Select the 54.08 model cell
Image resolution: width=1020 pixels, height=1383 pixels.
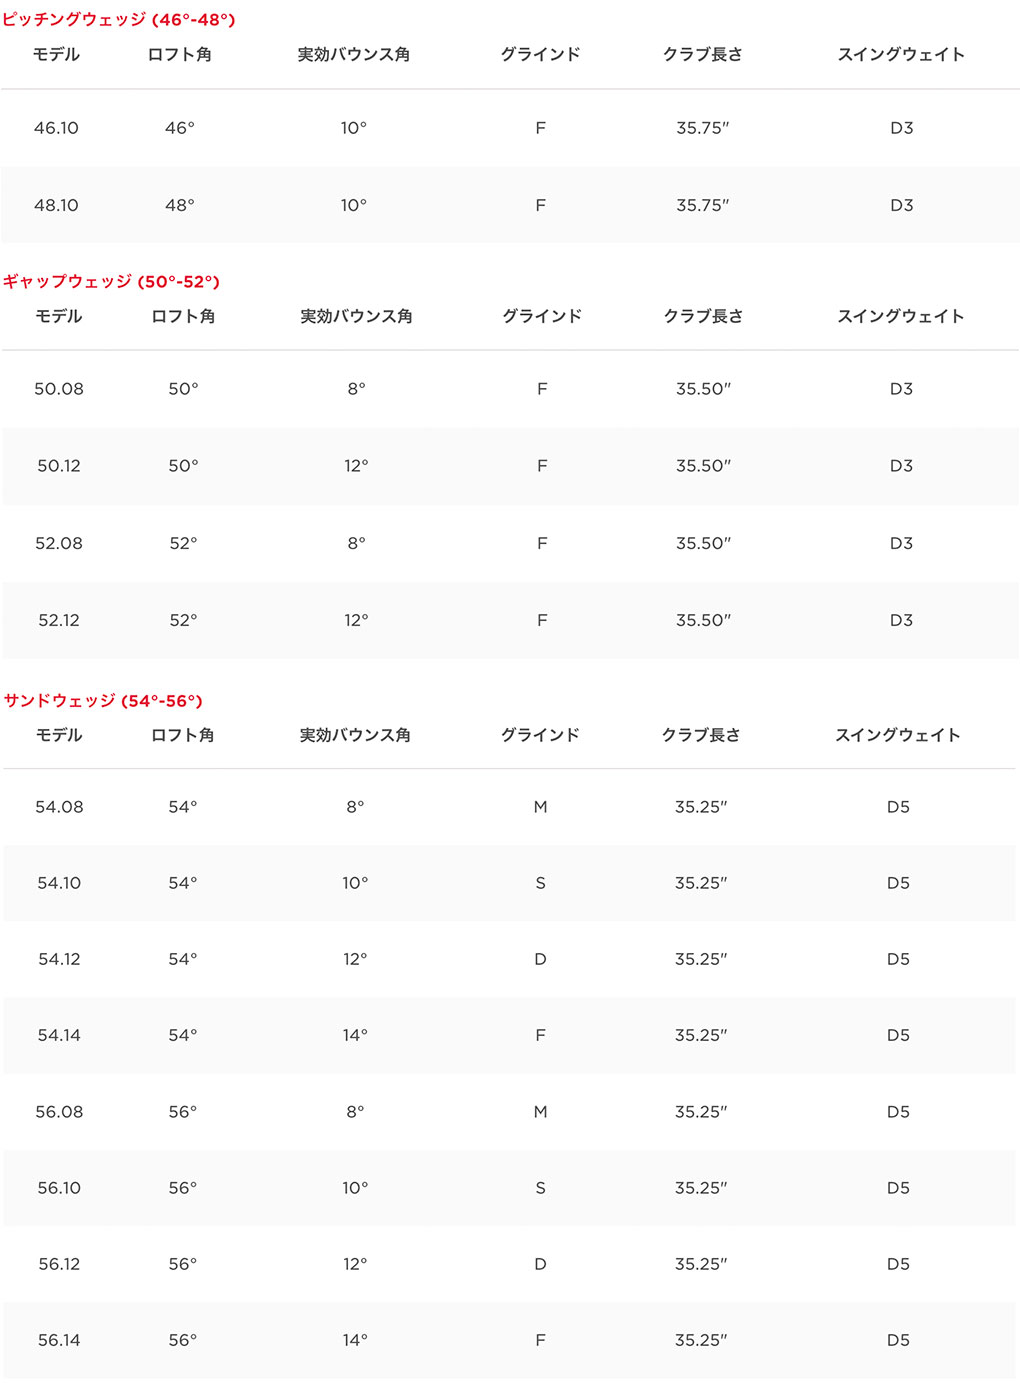pyautogui.click(x=59, y=807)
